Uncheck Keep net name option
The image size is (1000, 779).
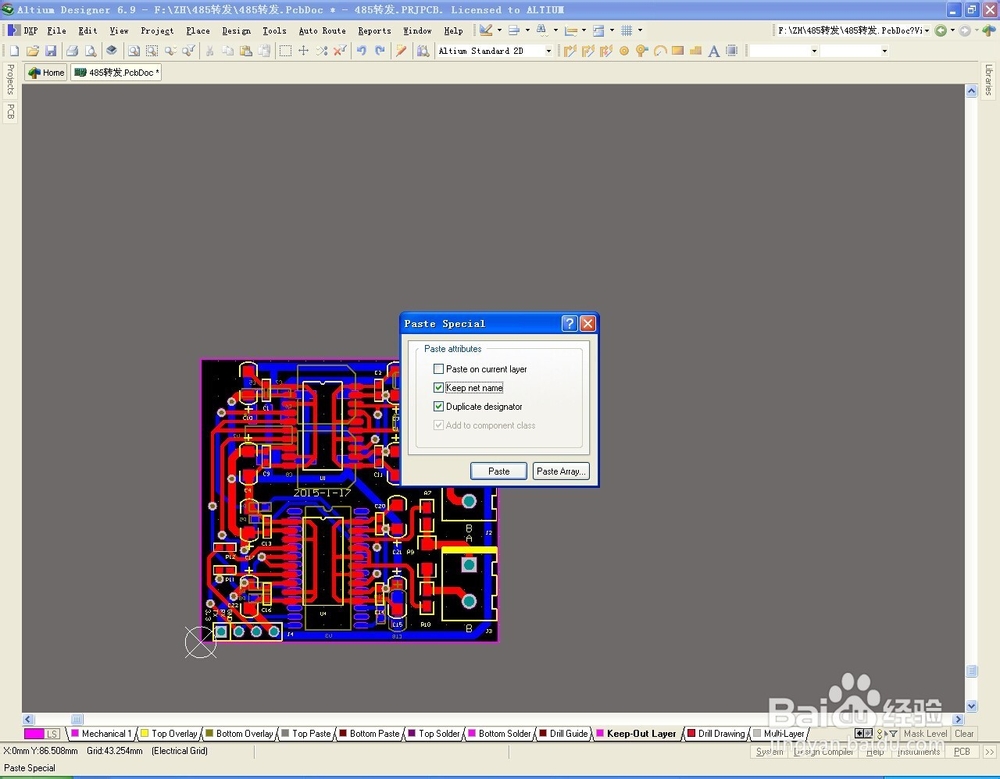coord(438,387)
